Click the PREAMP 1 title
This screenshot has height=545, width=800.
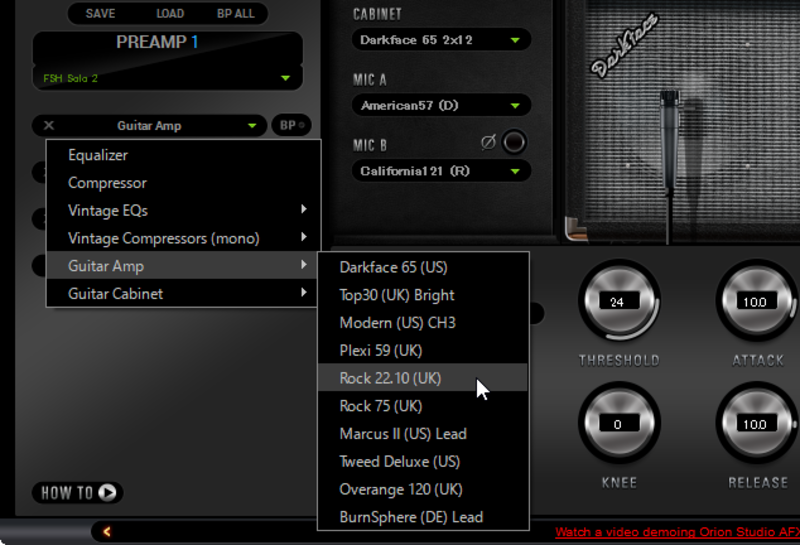157,42
